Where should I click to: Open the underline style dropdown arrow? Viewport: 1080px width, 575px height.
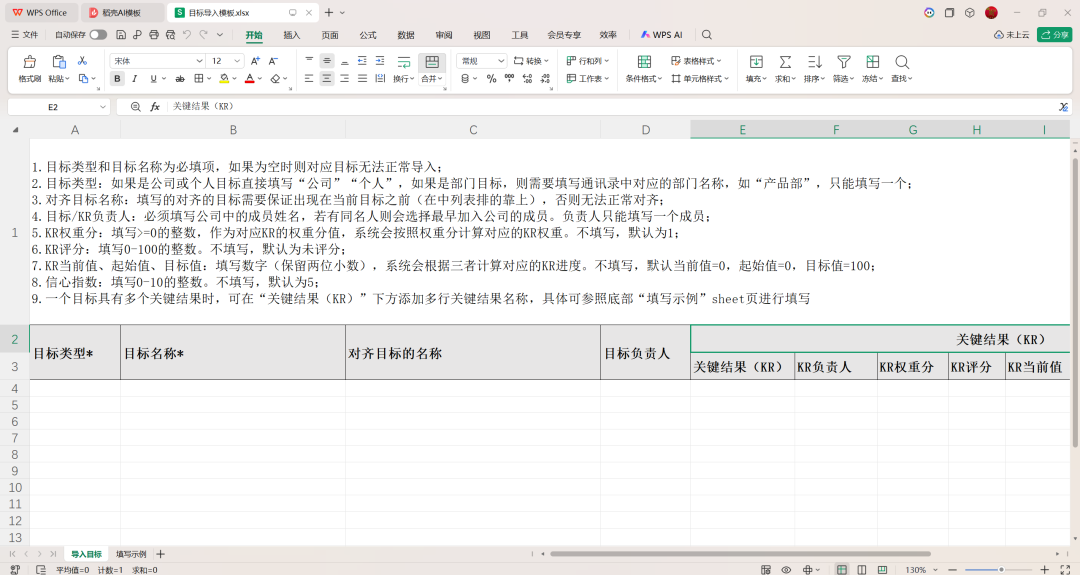click(164, 79)
